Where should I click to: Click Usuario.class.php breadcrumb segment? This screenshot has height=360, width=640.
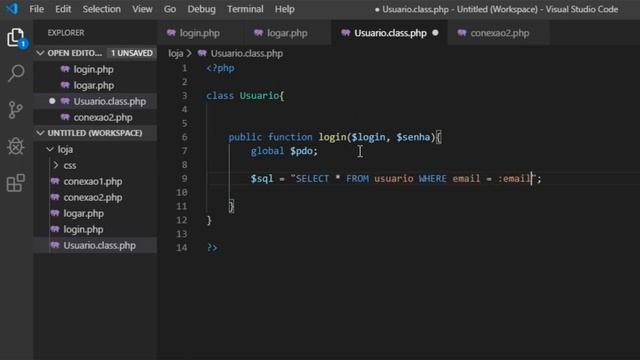click(x=247, y=53)
